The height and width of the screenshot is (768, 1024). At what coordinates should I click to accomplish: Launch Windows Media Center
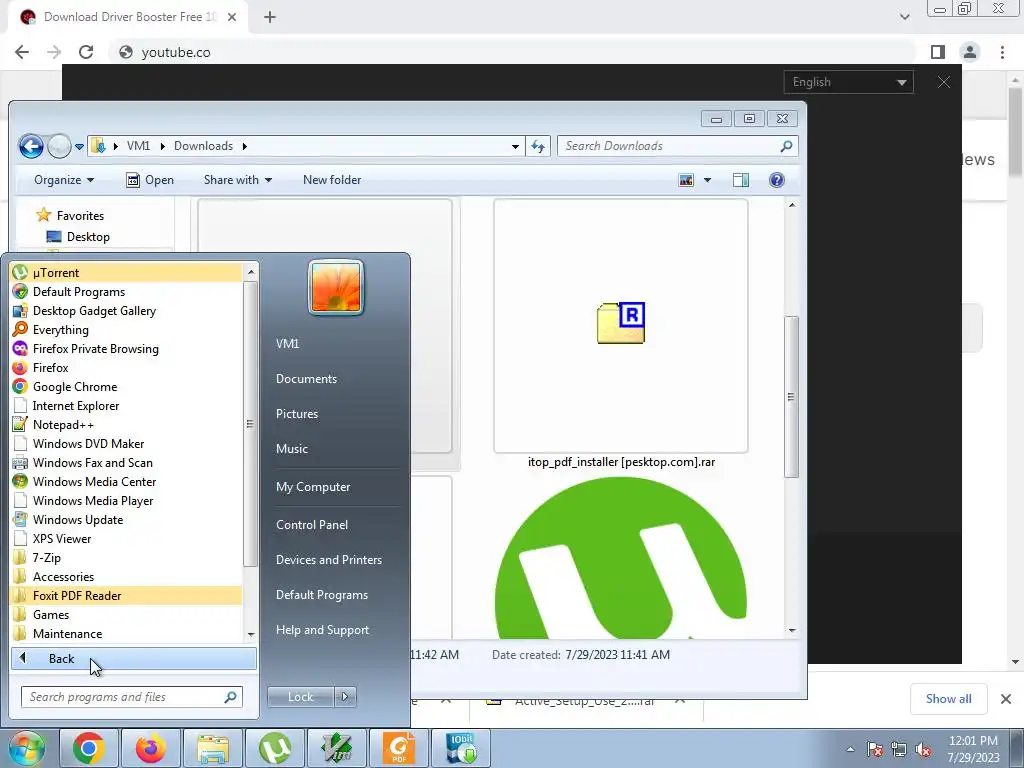coord(126,481)
